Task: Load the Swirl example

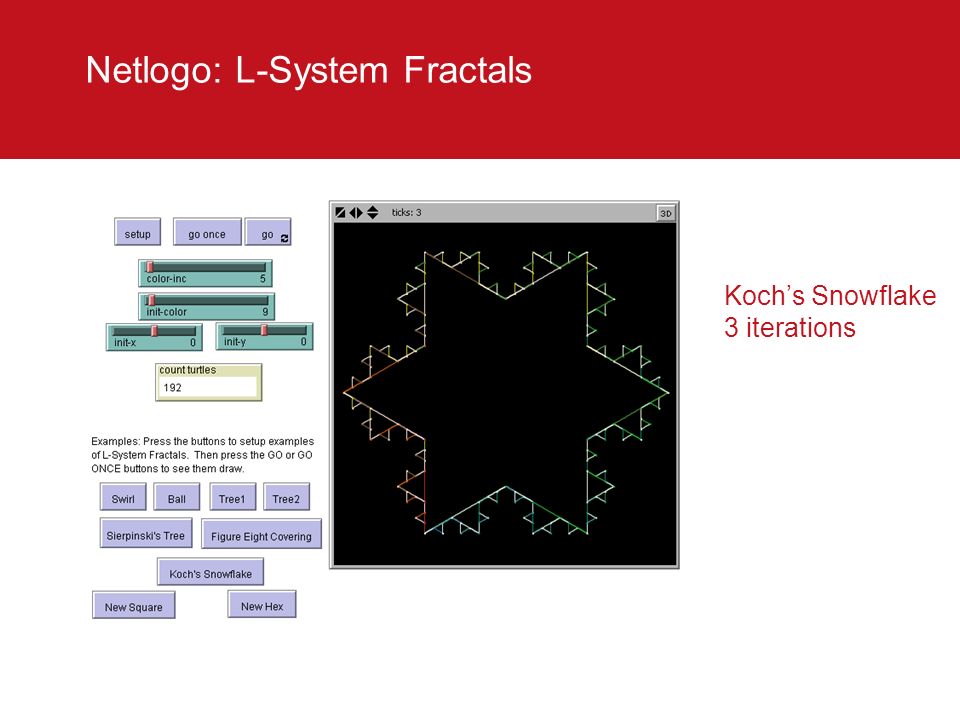Action: click(123, 497)
